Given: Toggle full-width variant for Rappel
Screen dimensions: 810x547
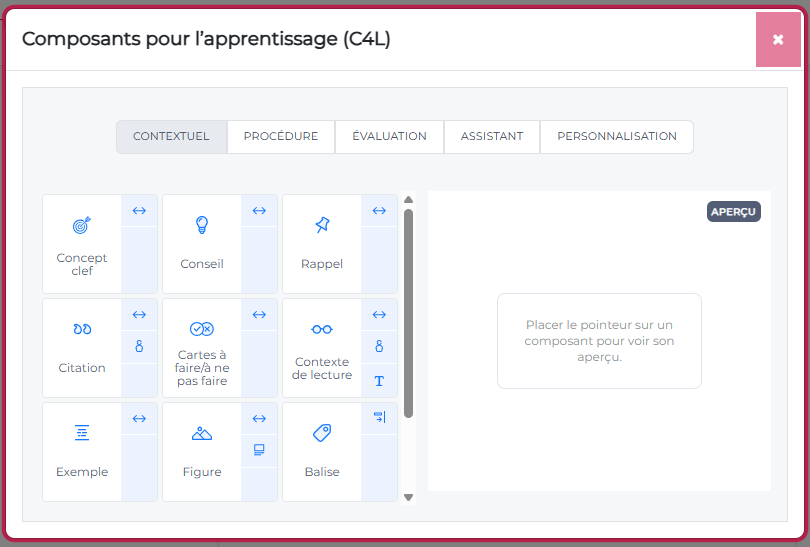Looking at the screenshot, I should [379, 211].
